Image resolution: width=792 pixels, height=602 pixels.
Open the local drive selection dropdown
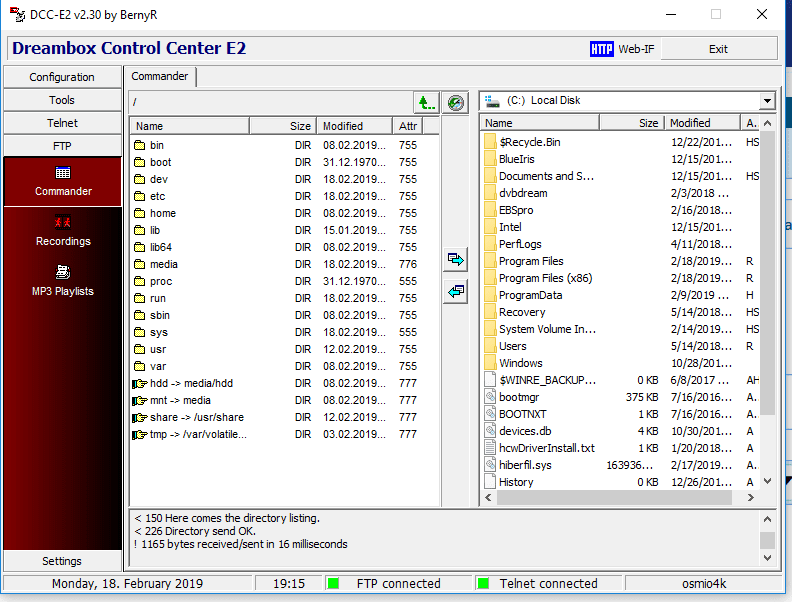tap(767, 101)
